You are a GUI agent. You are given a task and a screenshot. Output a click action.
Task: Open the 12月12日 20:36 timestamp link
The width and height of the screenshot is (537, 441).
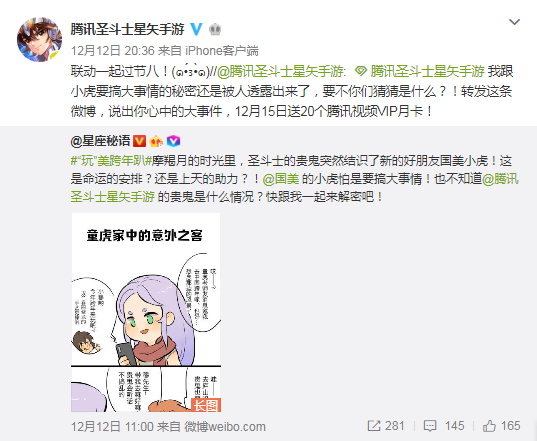click(113, 51)
